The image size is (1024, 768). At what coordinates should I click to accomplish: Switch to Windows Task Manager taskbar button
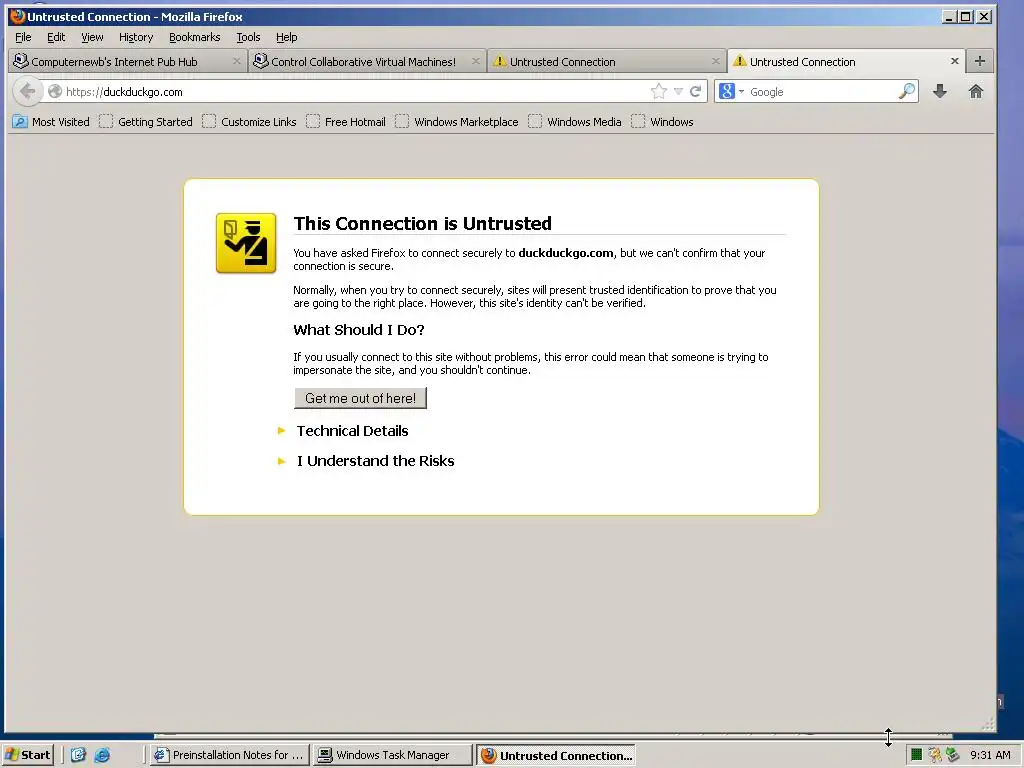(x=392, y=755)
